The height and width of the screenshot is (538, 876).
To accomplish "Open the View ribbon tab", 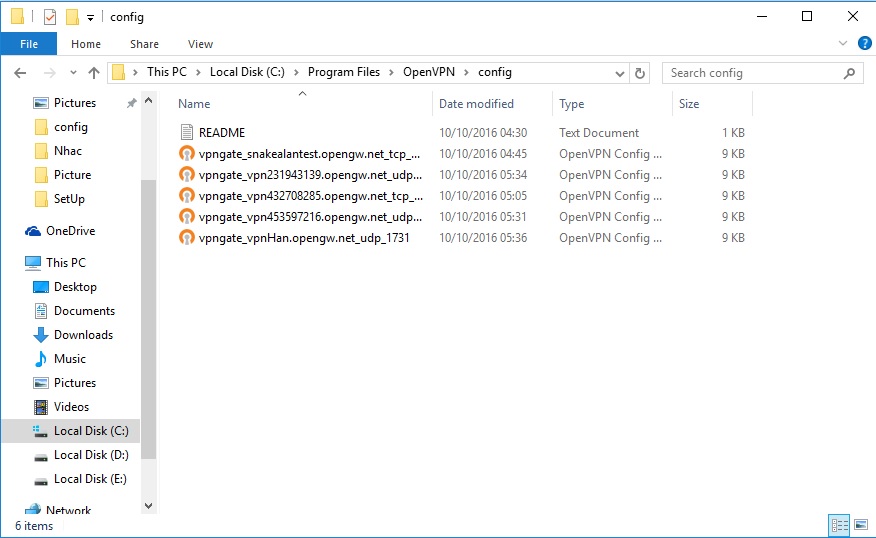I will [x=200, y=44].
